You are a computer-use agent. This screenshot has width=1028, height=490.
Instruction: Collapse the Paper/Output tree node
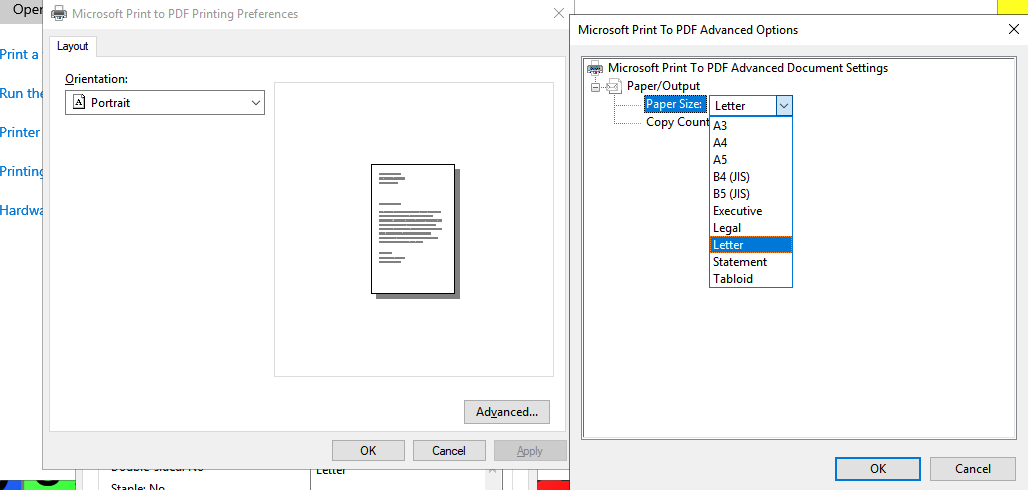coord(595,87)
